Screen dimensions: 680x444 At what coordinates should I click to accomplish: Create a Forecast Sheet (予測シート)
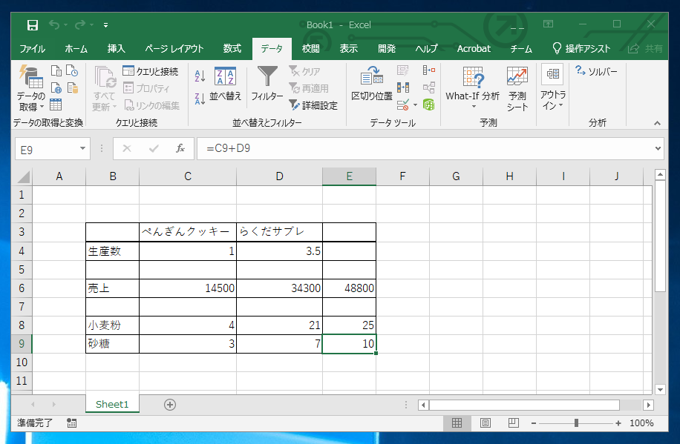[517, 89]
